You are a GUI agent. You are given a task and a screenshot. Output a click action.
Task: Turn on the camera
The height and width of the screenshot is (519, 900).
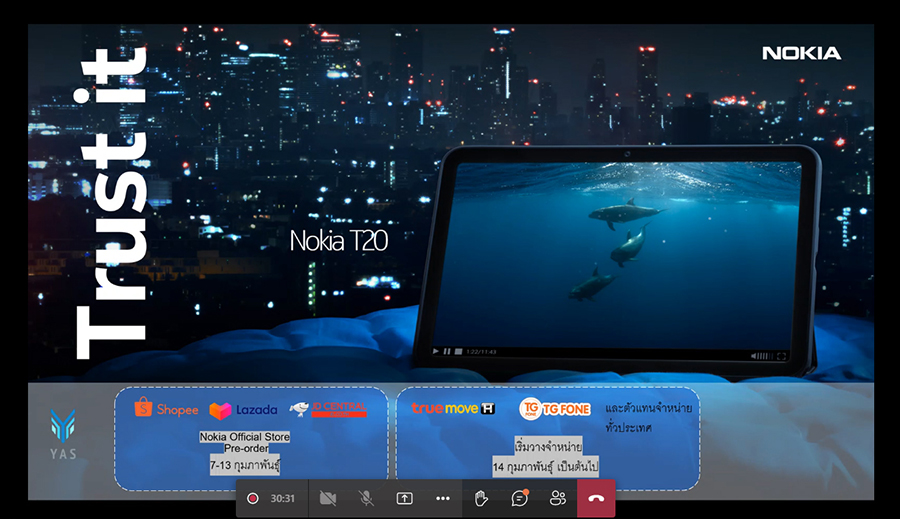(328, 498)
